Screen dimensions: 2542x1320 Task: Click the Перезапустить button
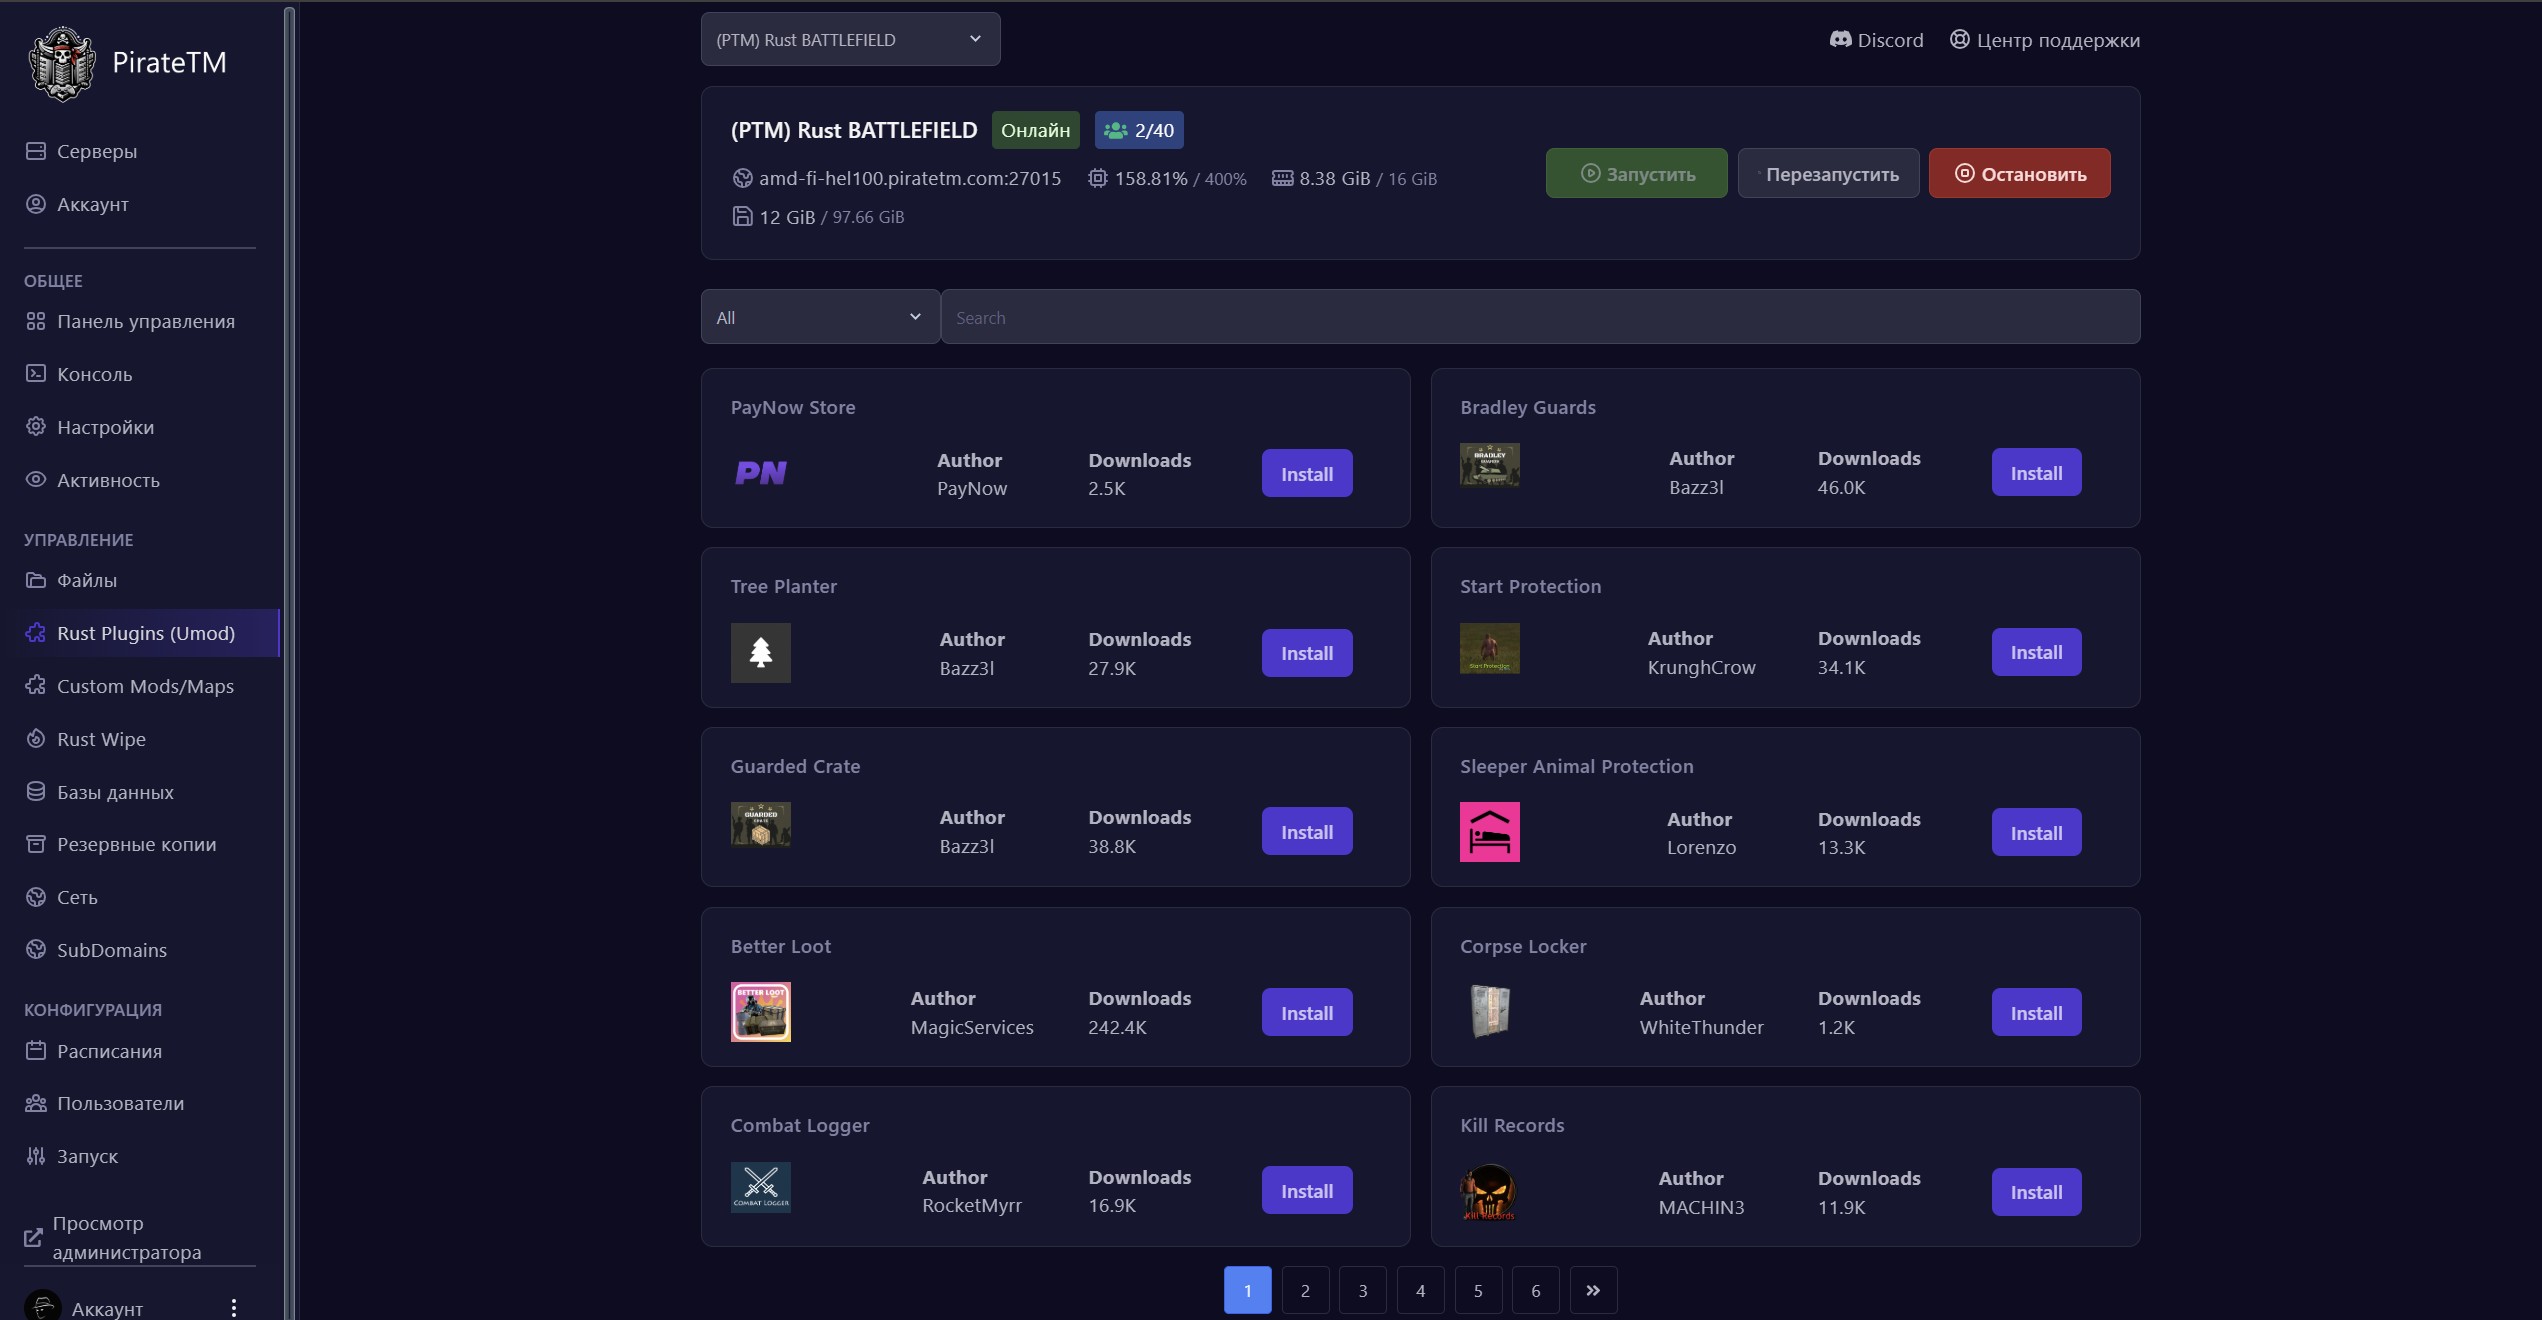[x=1828, y=174]
